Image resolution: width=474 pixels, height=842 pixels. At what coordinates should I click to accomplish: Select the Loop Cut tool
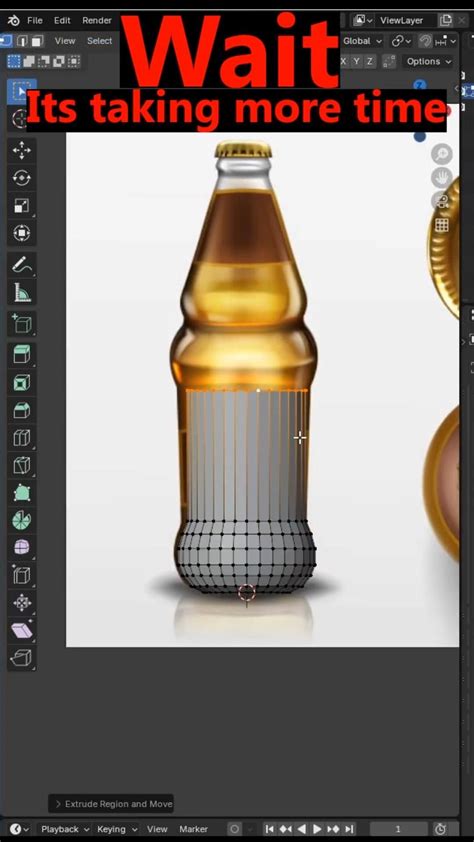click(x=21, y=438)
